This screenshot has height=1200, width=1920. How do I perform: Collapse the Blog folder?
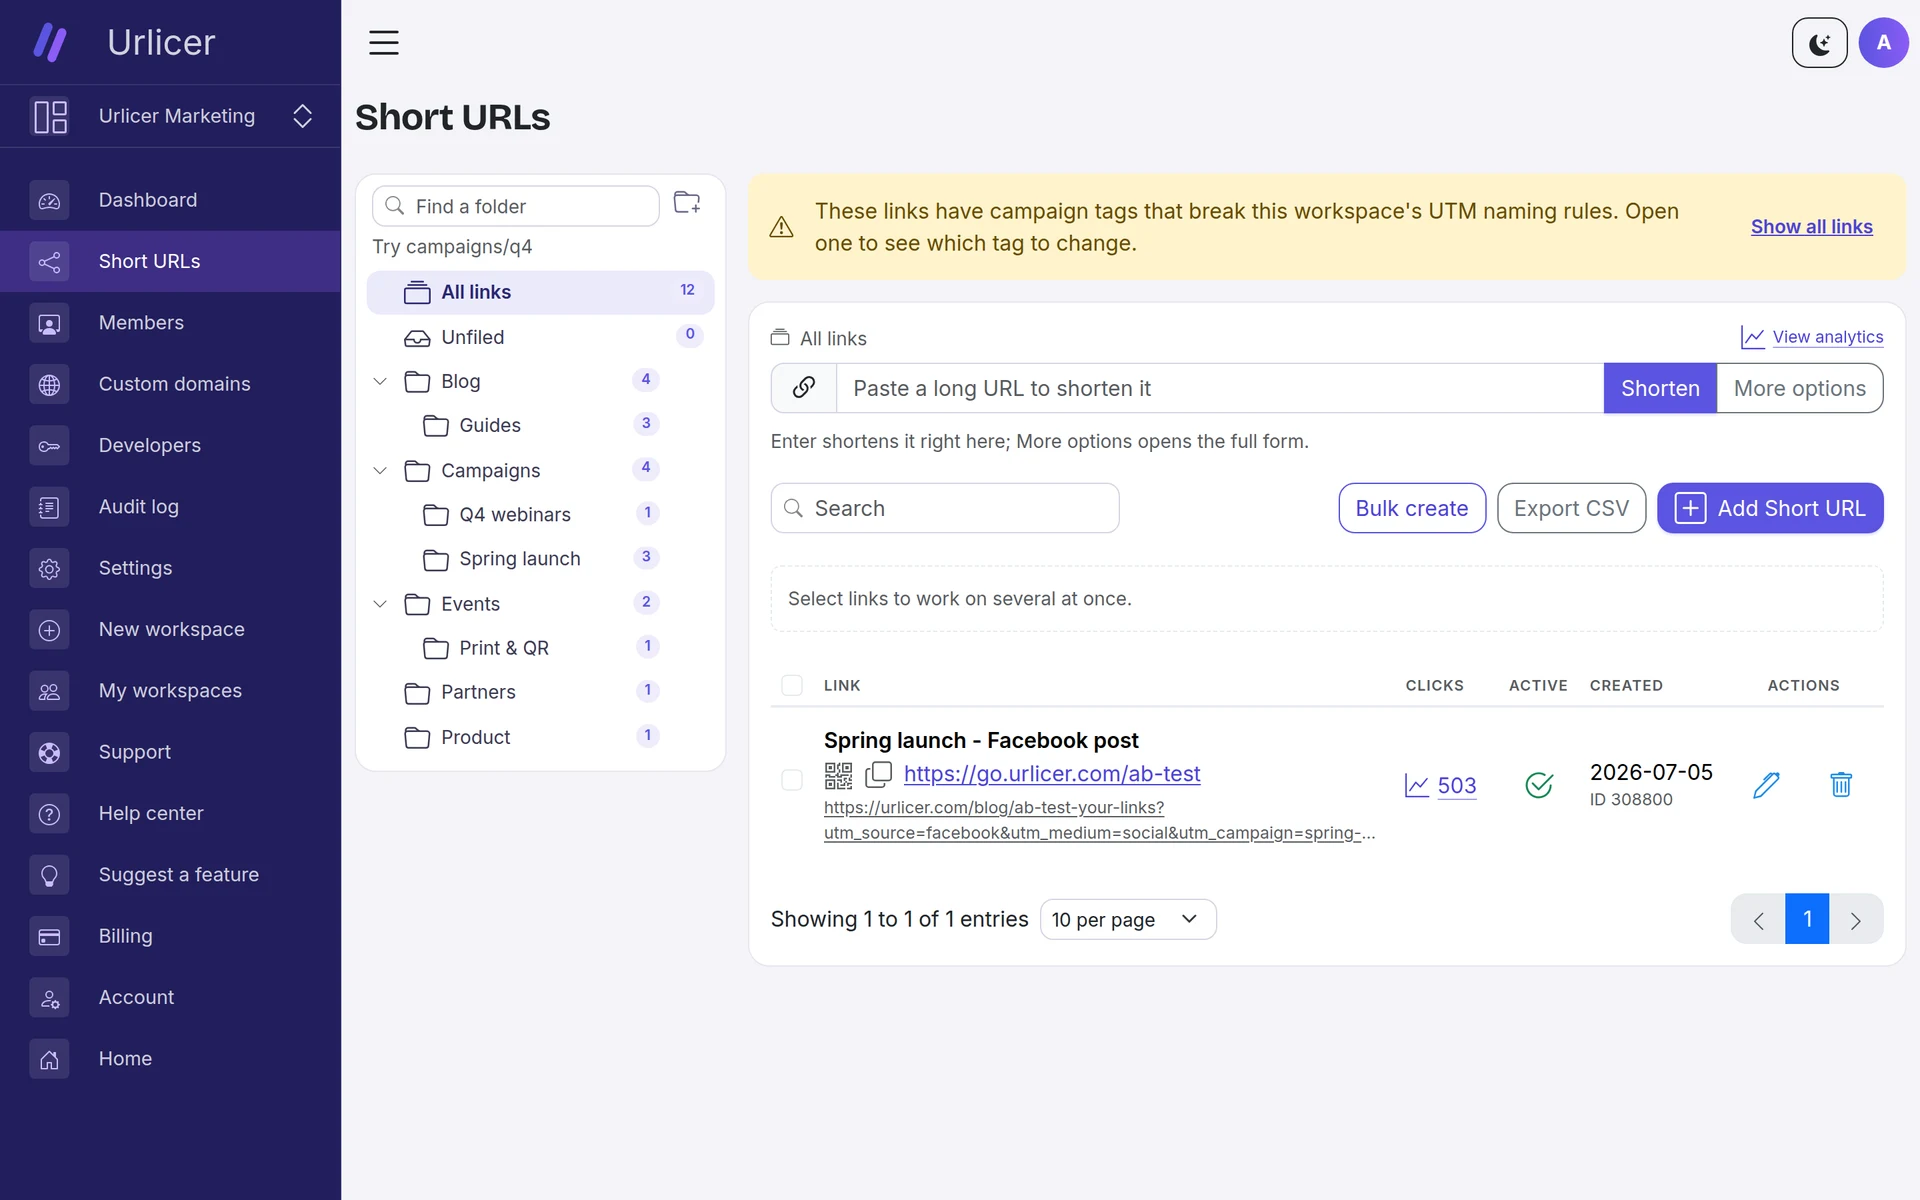380,381
